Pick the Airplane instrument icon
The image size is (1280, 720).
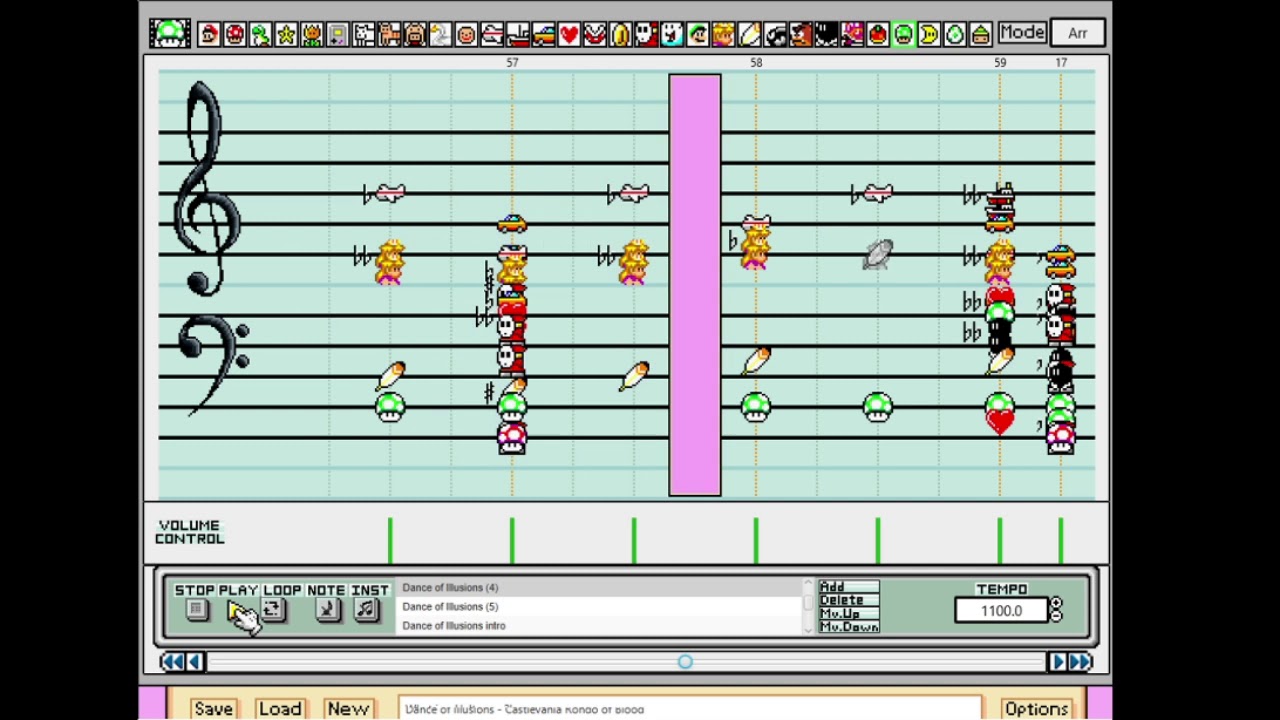[x=492, y=34]
